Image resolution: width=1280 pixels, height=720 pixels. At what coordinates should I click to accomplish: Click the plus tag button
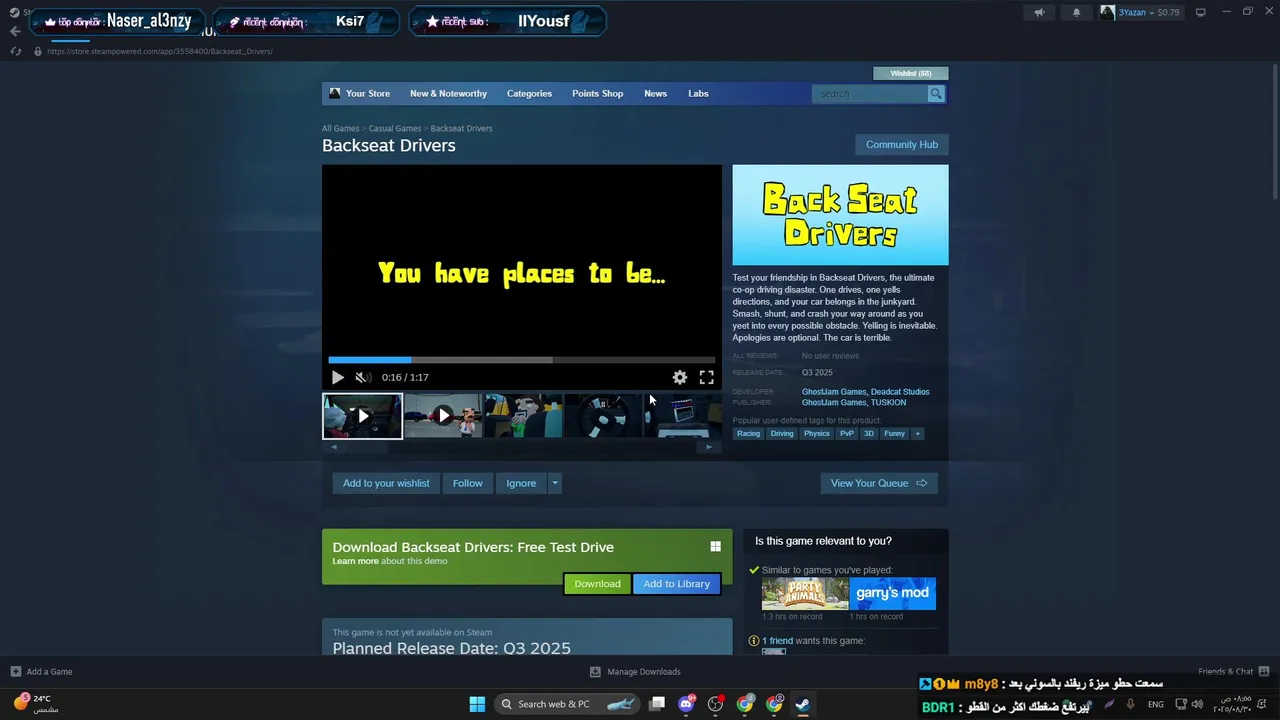pyautogui.click(x=917, y=434)
